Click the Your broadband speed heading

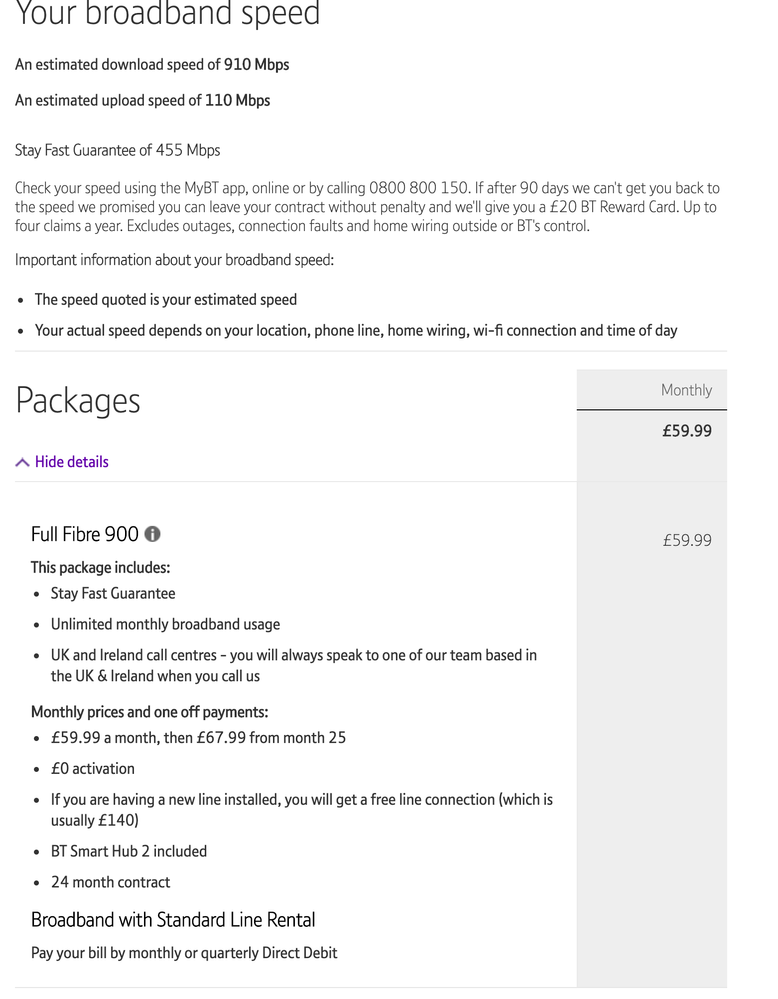167,15
